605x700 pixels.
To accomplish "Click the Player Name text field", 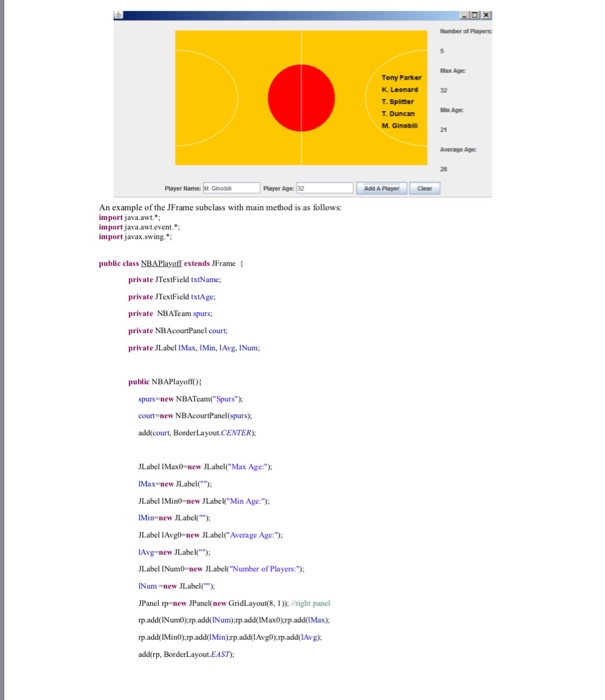I will [x=231, y=188].
